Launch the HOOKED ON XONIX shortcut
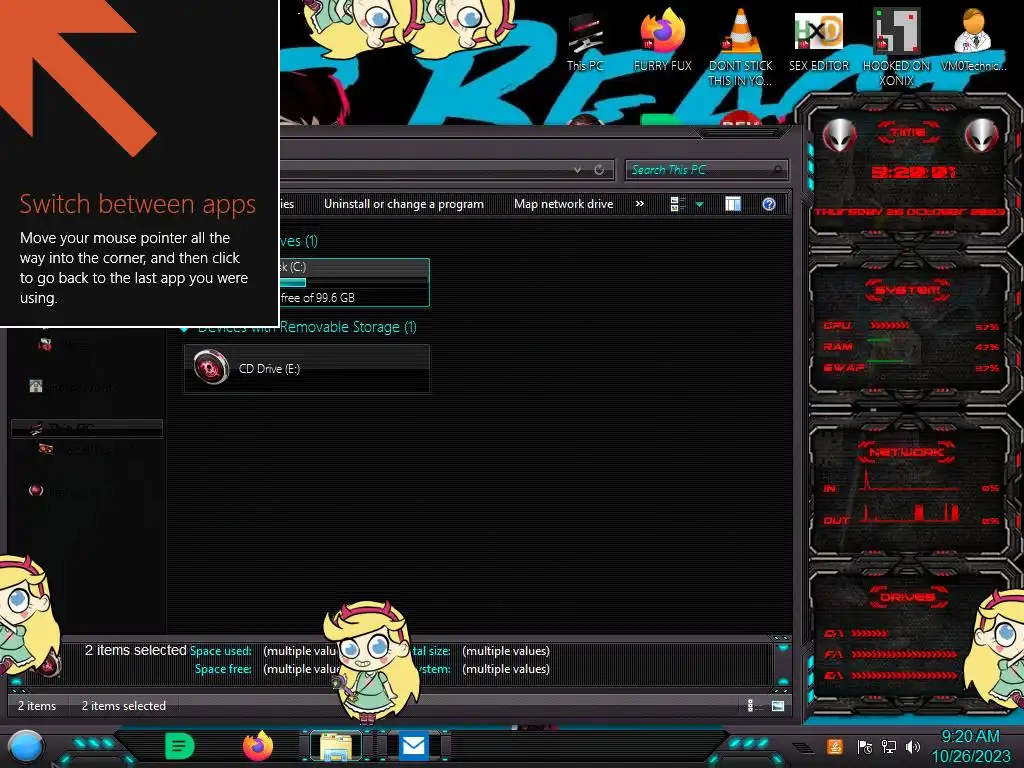 click(896, 47)
